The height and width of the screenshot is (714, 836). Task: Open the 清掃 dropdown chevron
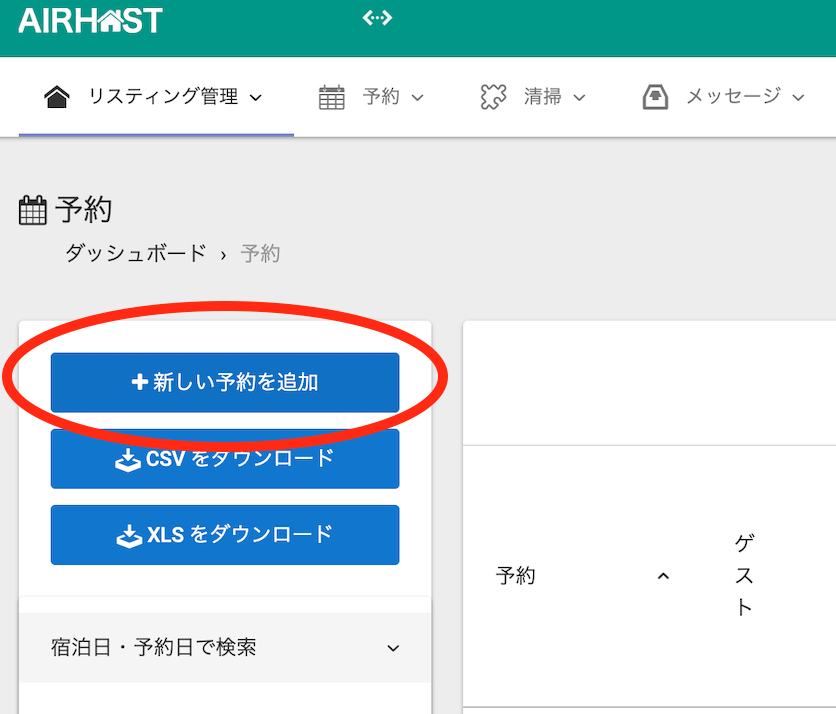coord(579,98)
